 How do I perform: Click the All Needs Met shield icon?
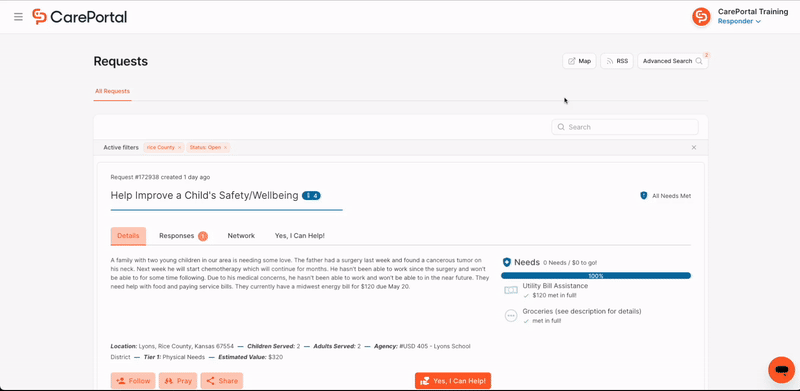(x=643, y=196)
